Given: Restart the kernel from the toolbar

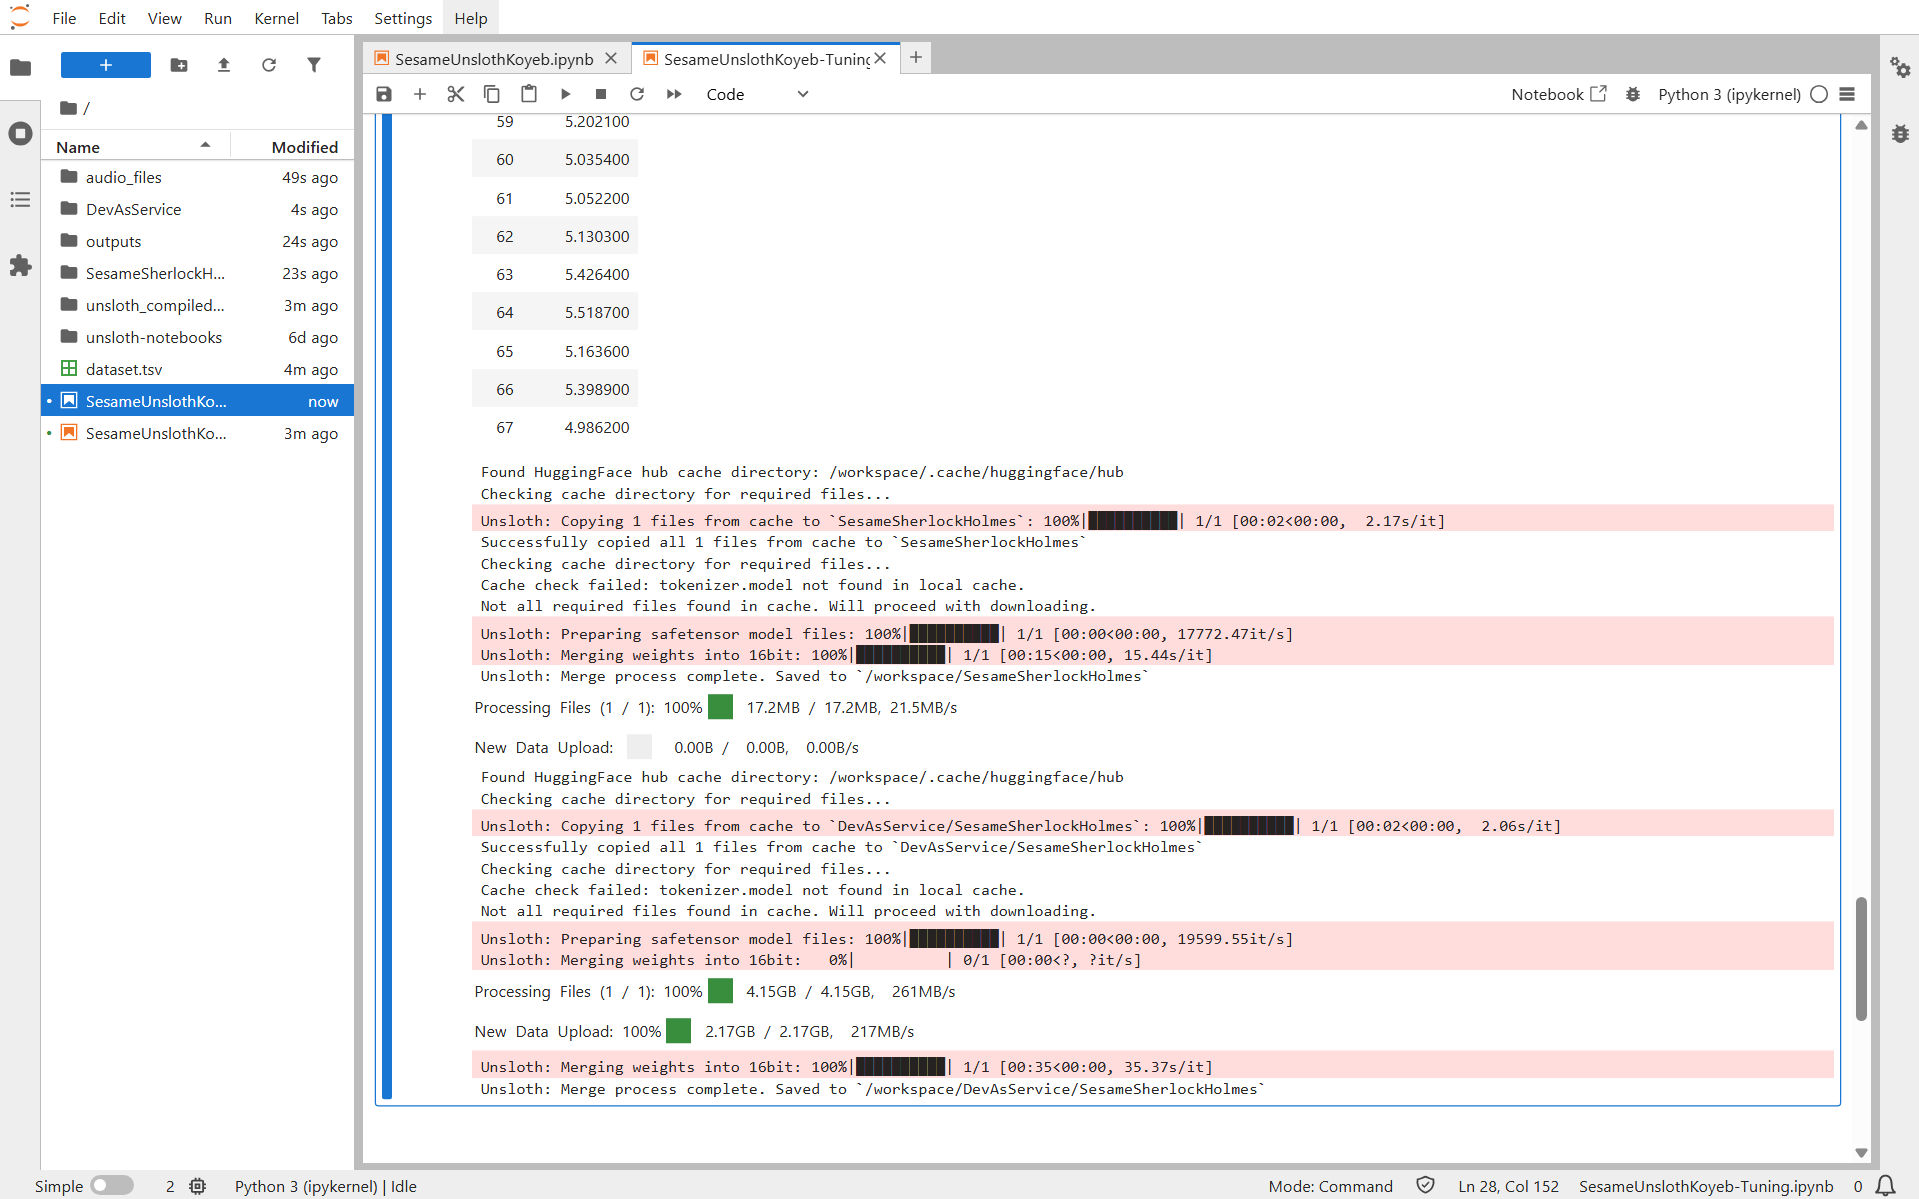Looking at the screenshot, I should click(x=637, y=94).
